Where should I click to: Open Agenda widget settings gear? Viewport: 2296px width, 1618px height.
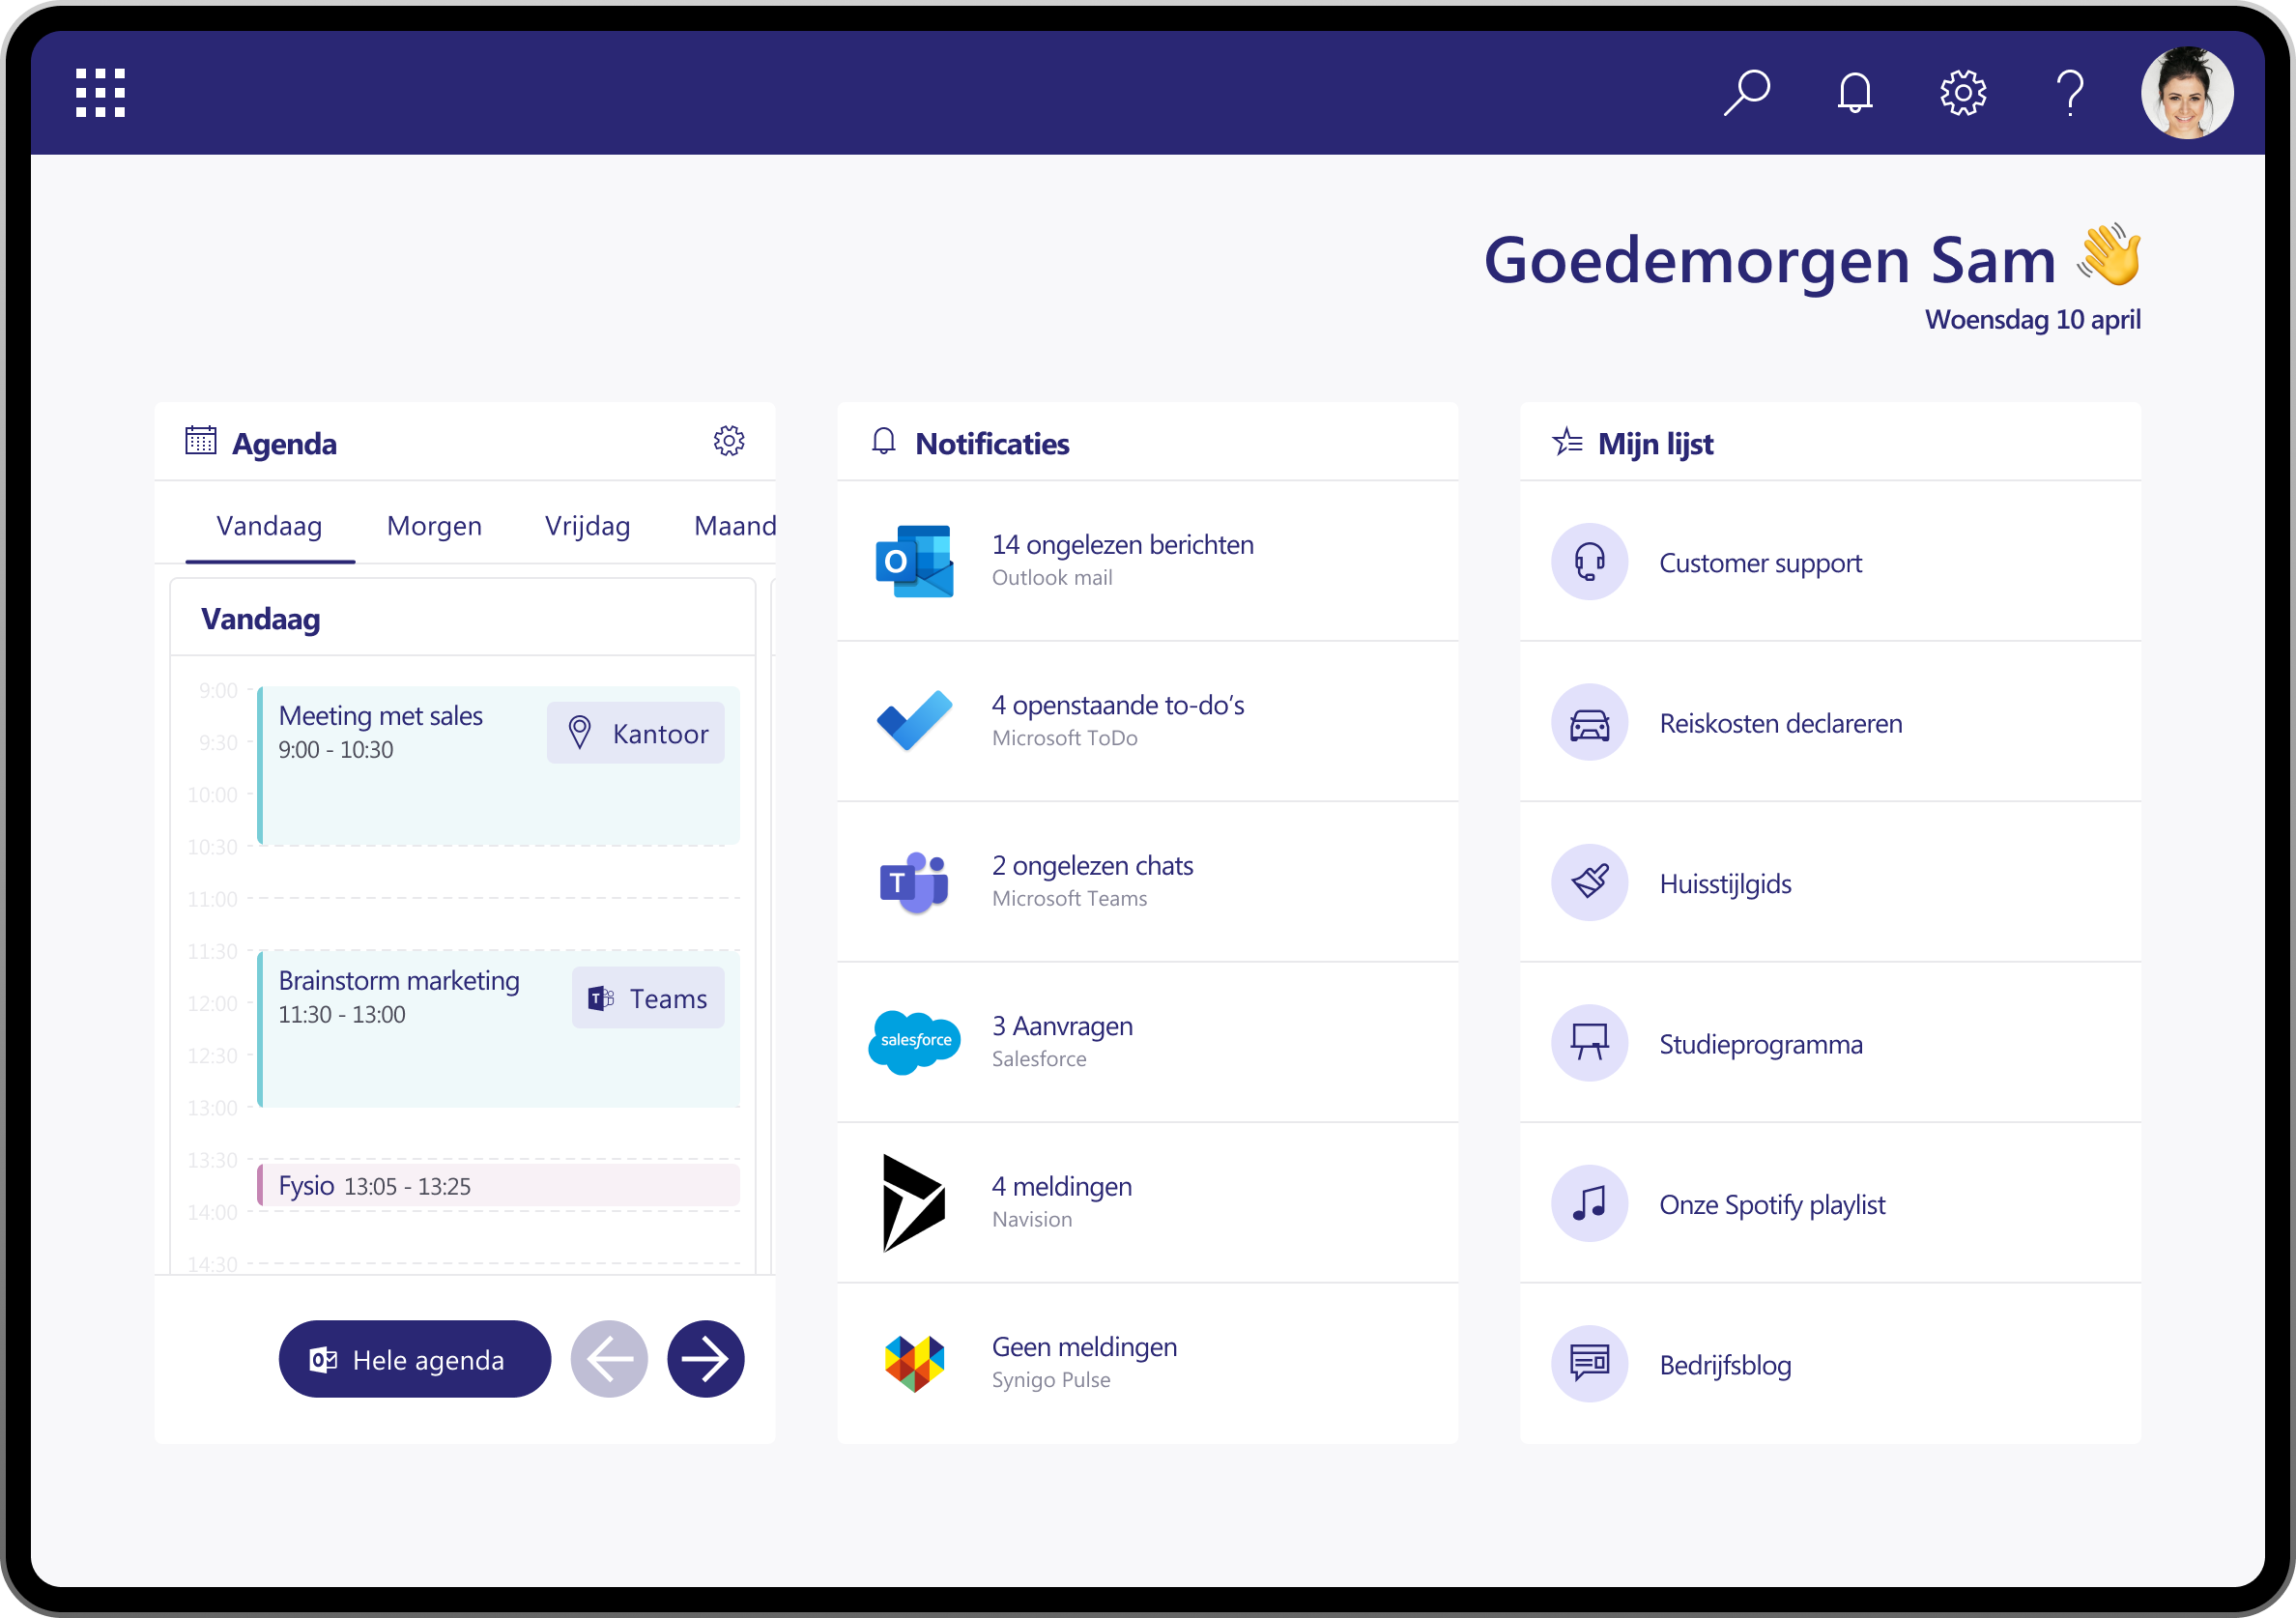[729, 441]
